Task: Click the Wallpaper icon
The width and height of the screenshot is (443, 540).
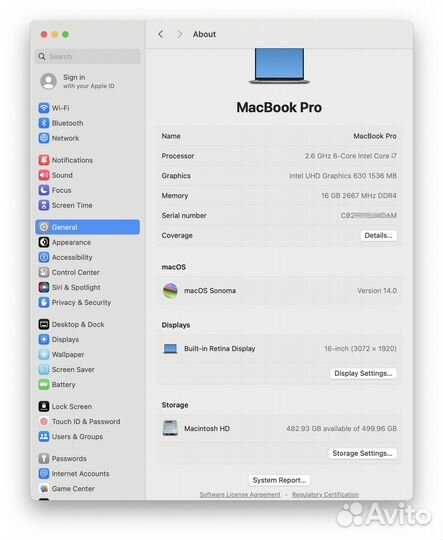Action: [x=44, y=354]
